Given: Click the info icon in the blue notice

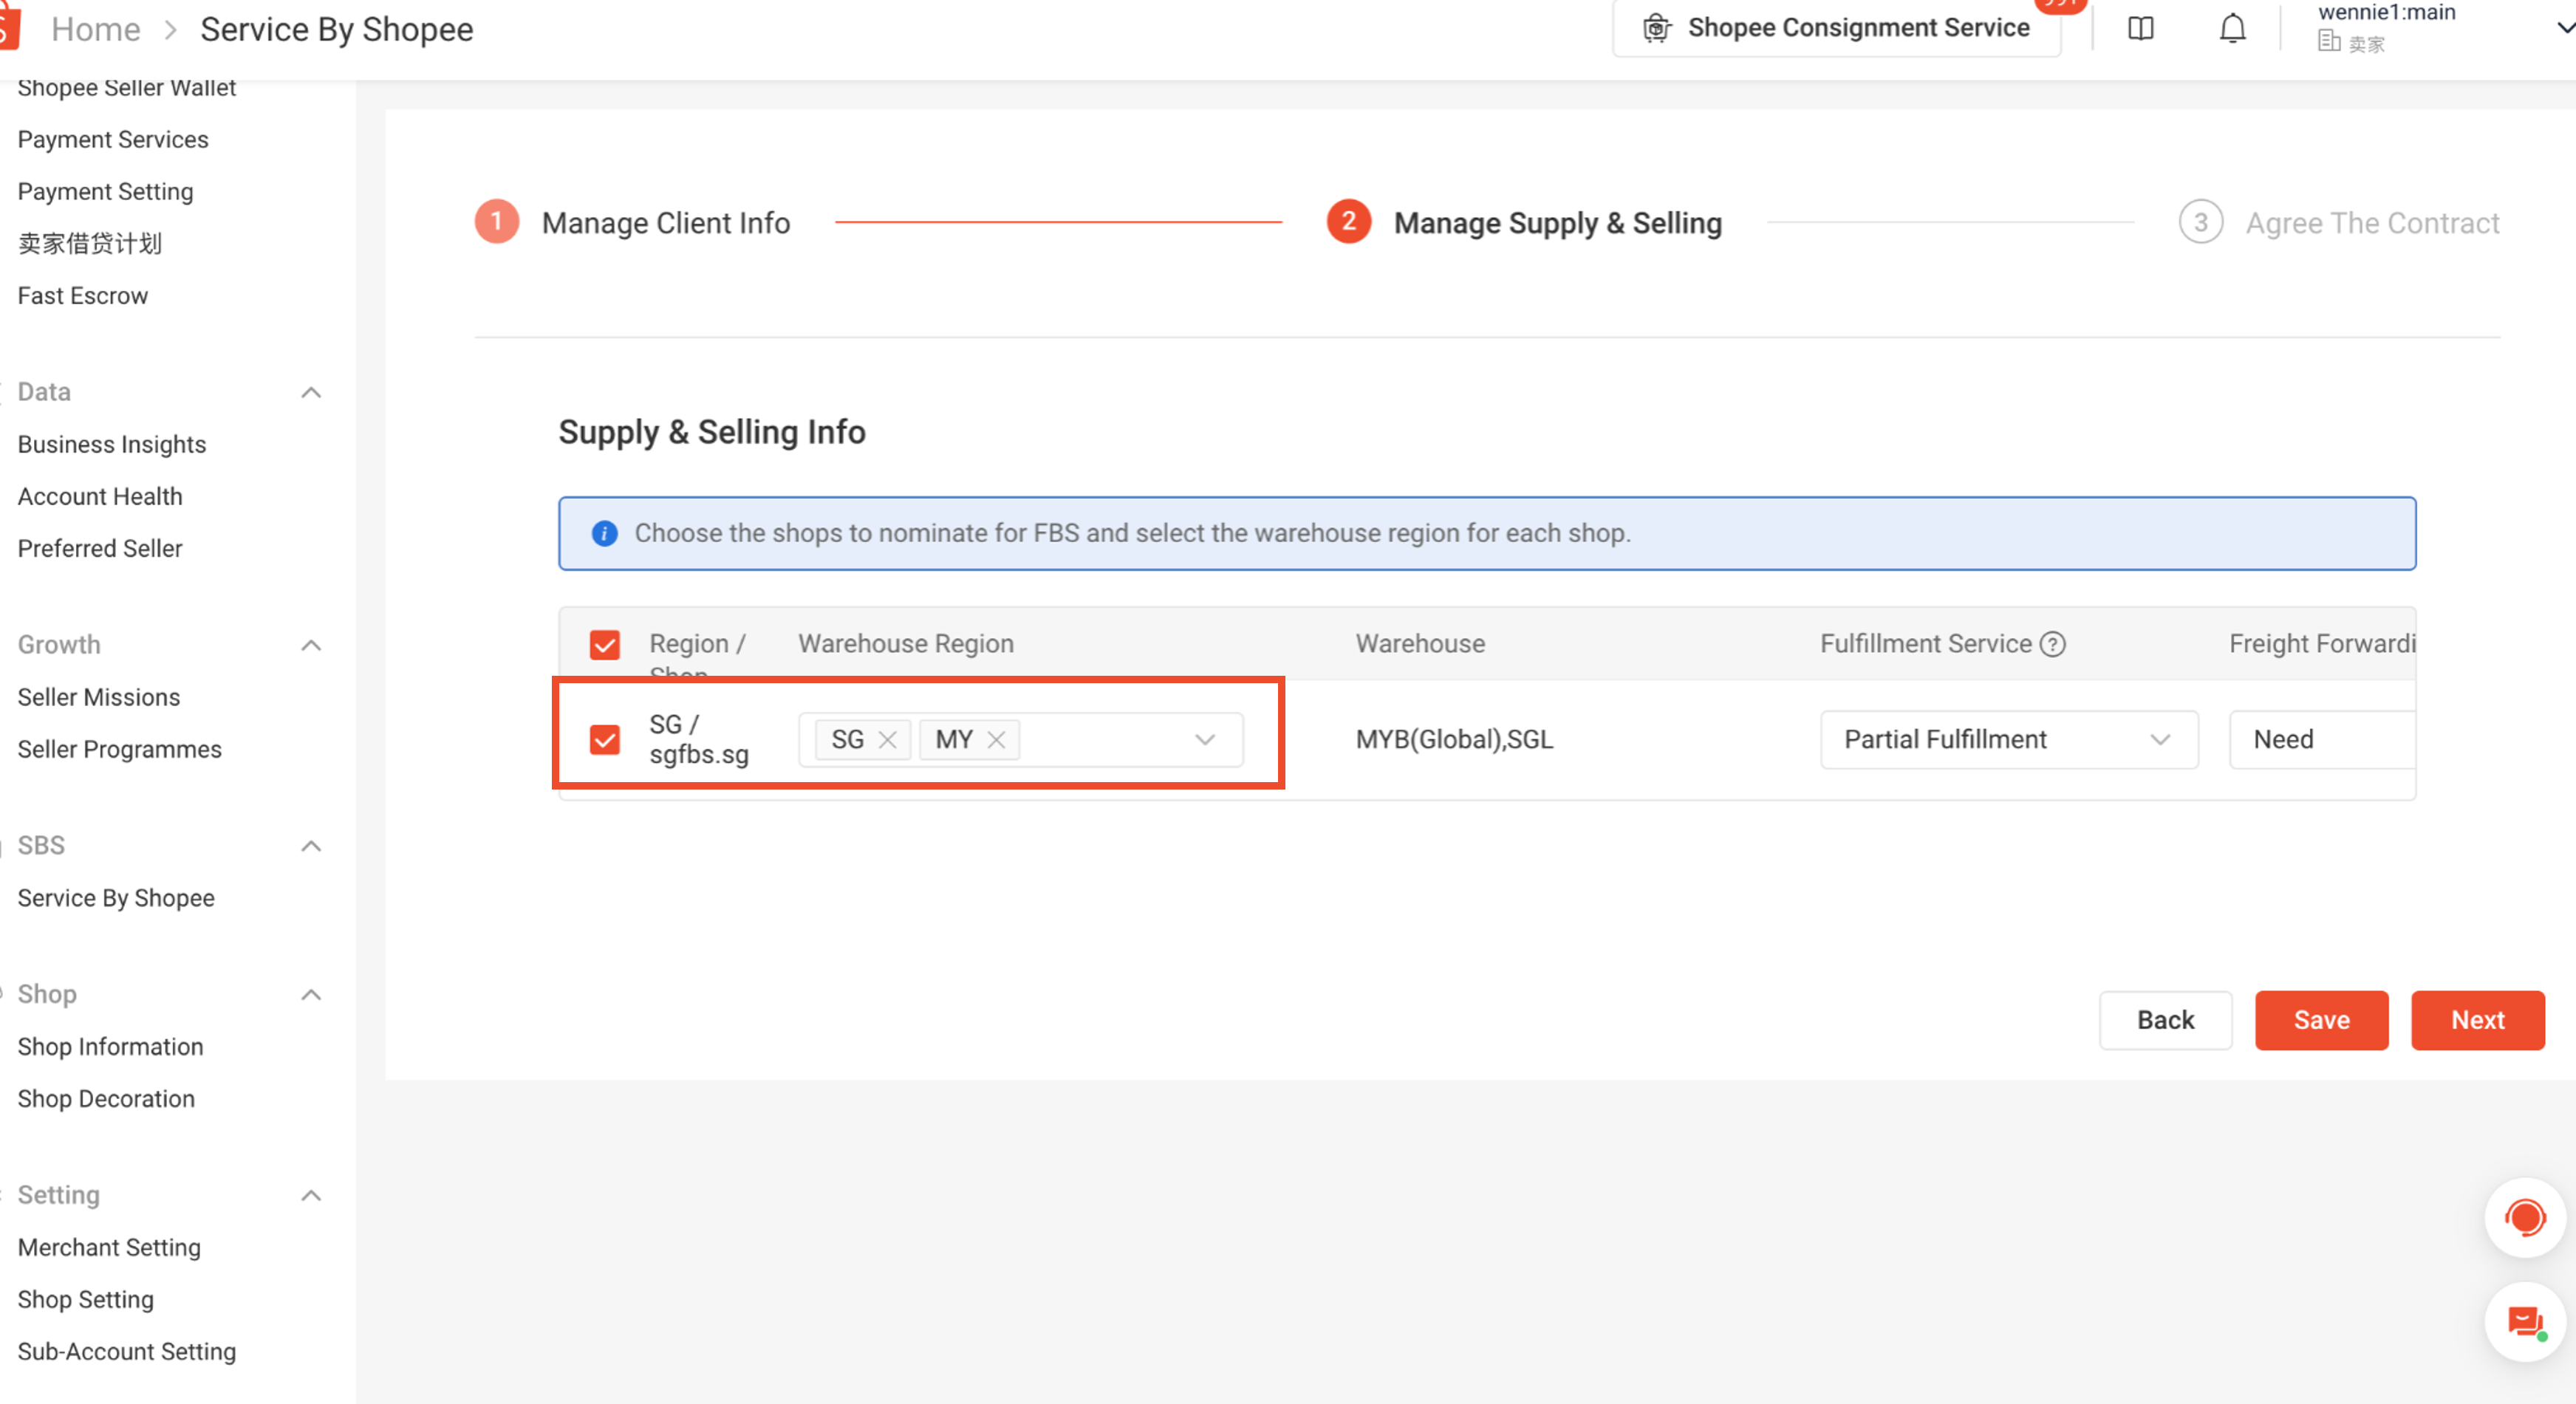Looking at the screenshot, I should point(604,533).
